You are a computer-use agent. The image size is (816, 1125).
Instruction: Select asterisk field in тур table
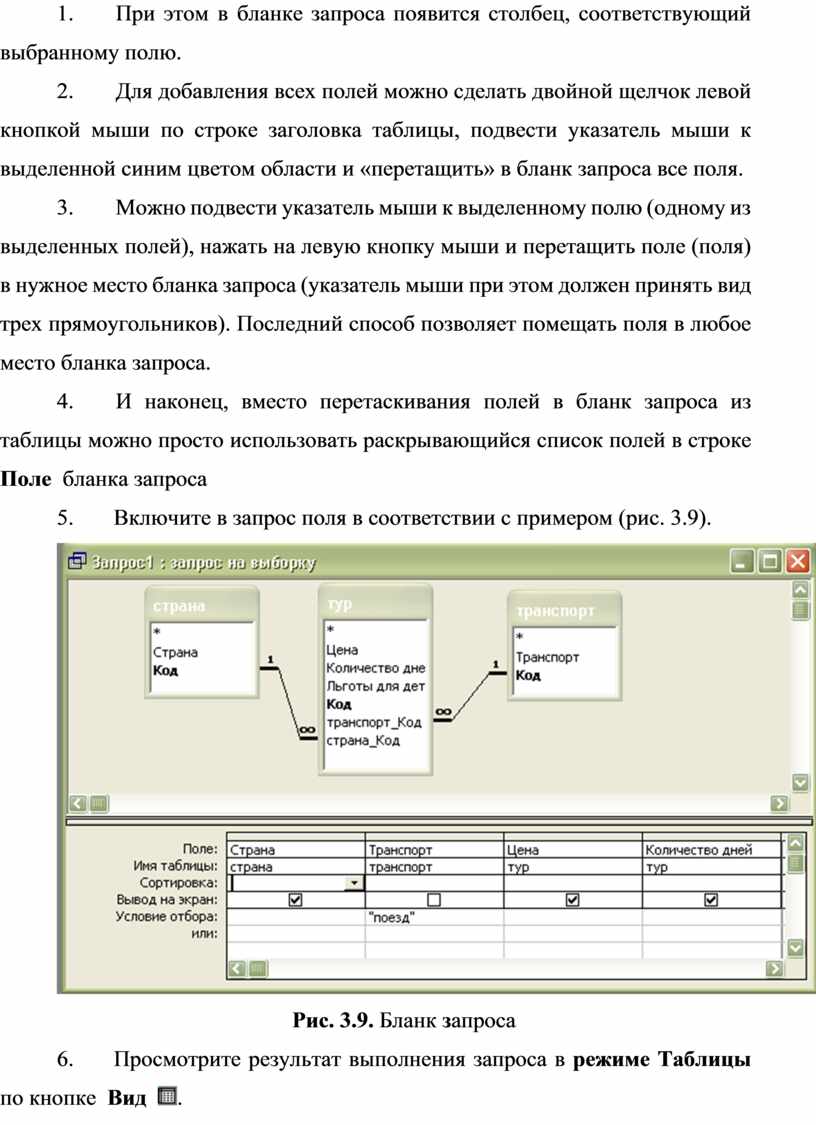(330, 631)
